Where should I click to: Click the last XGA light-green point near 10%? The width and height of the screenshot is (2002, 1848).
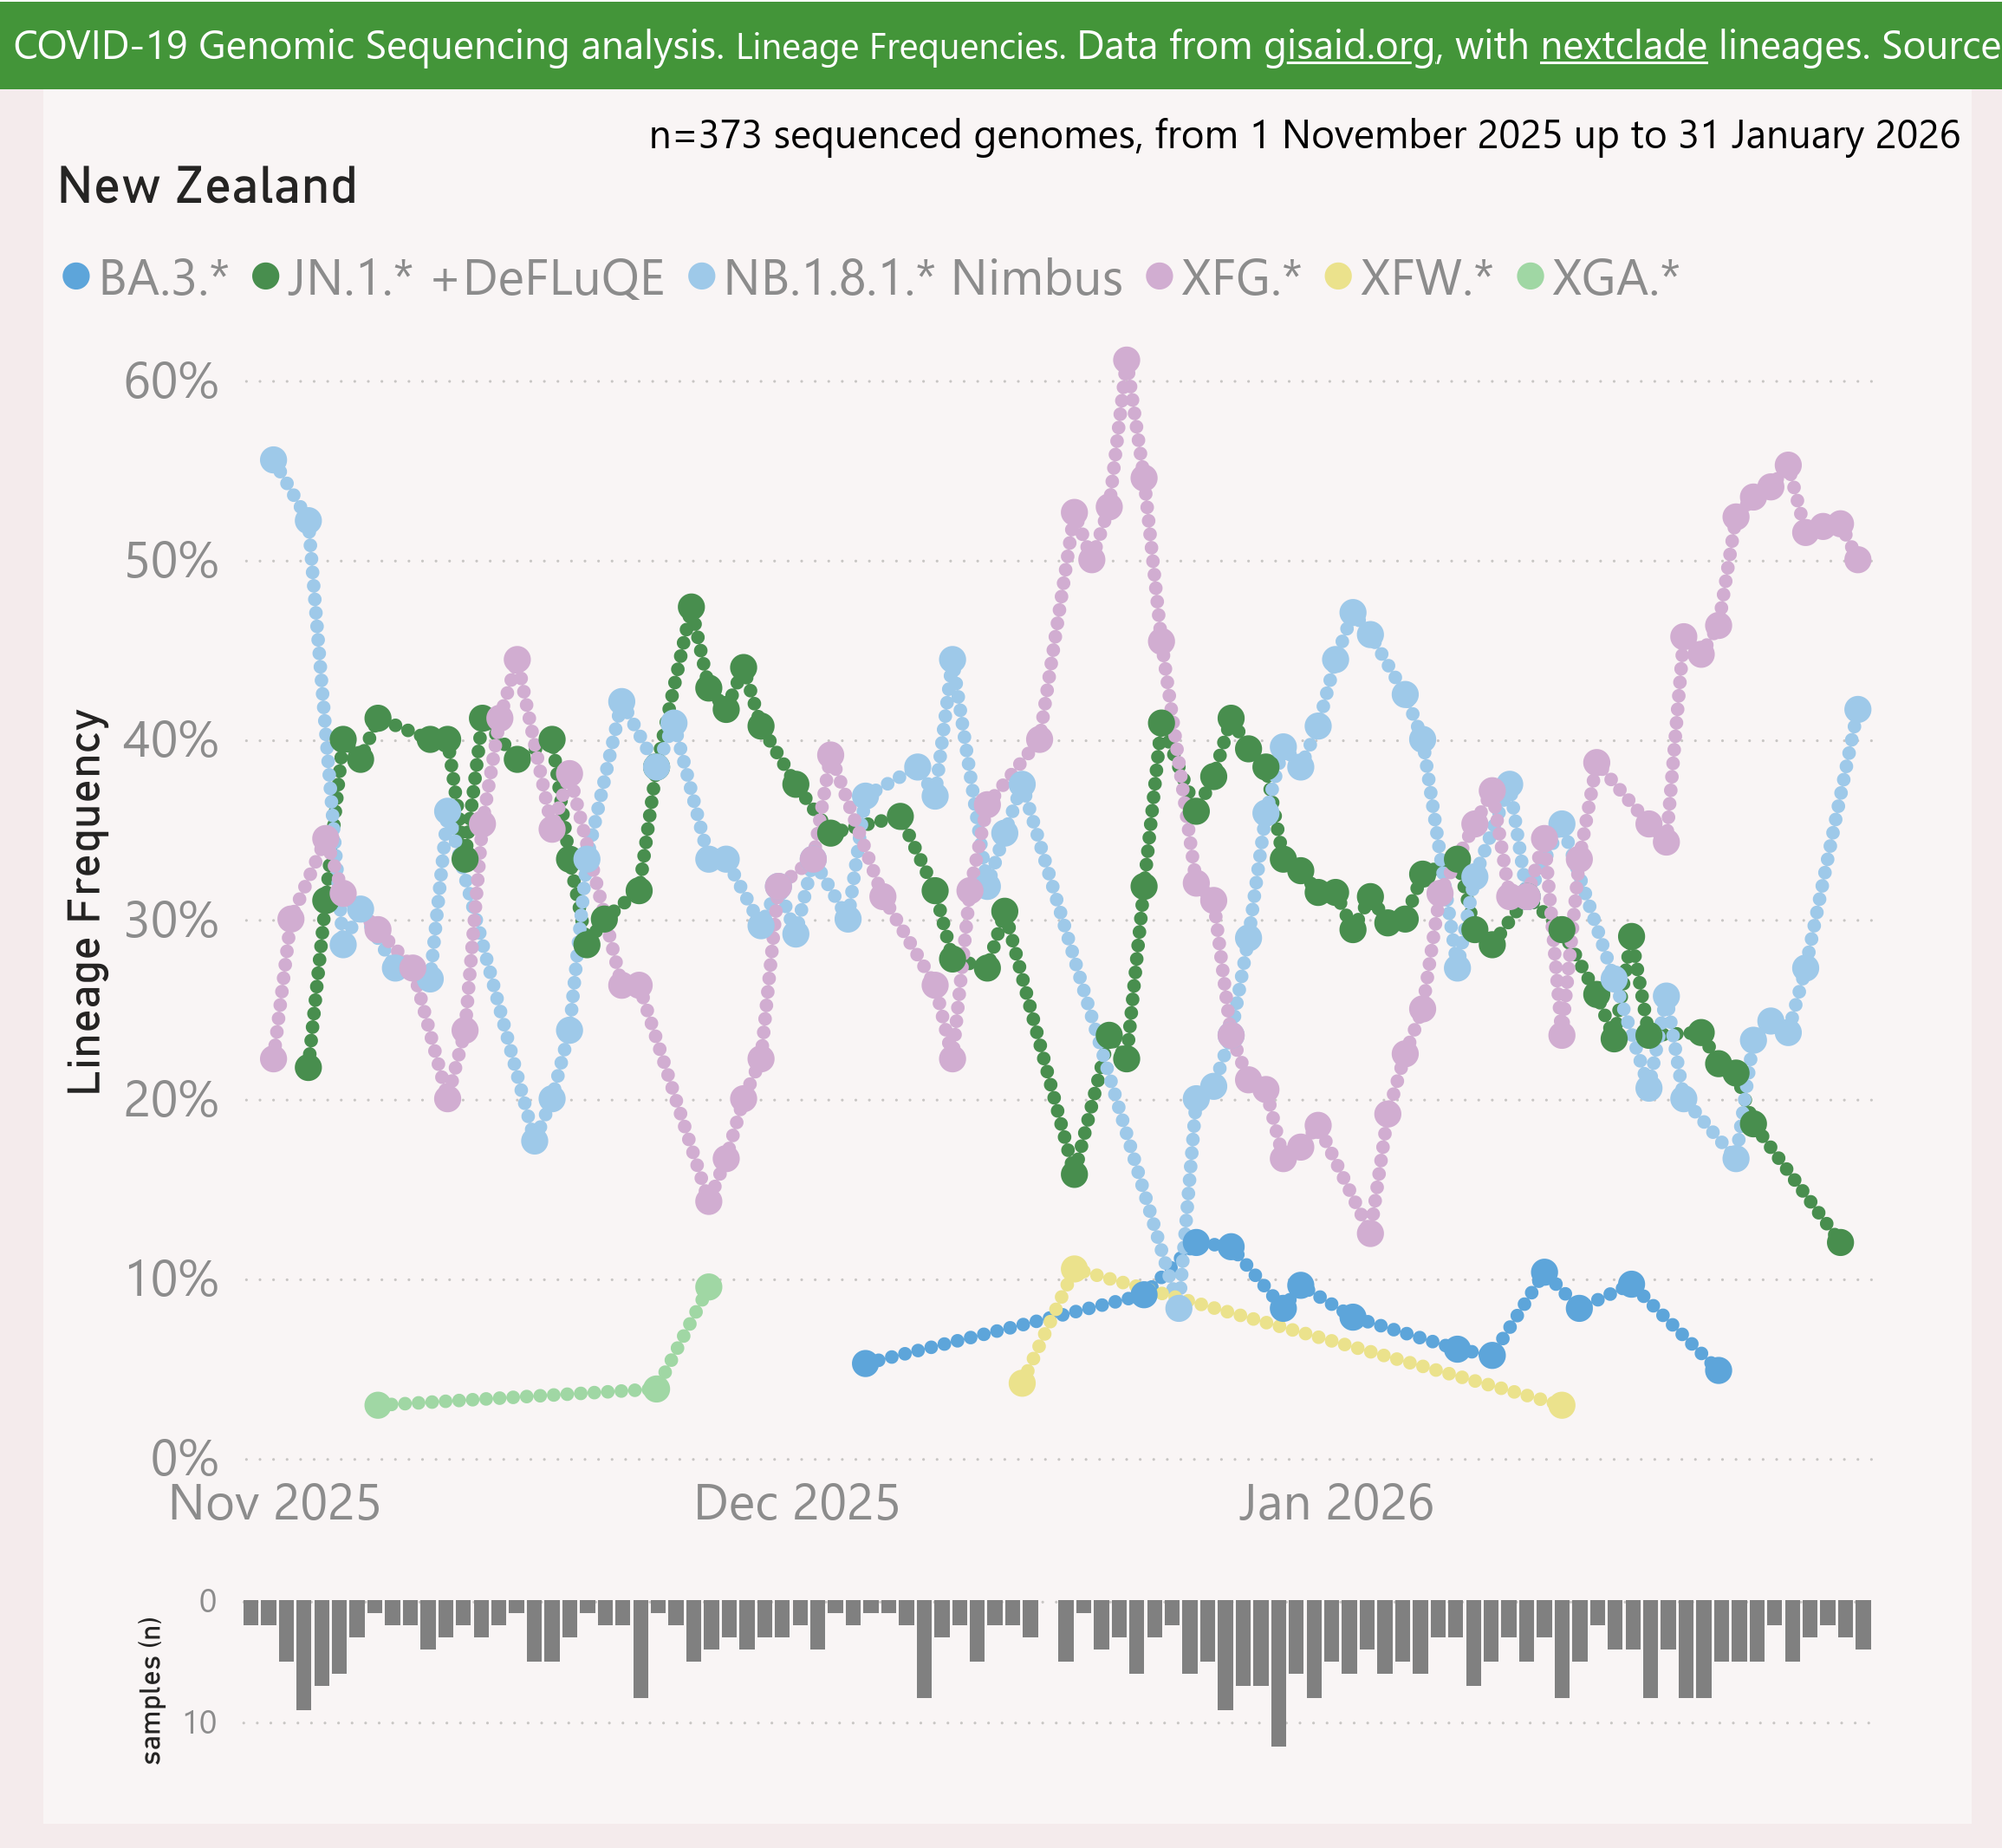click(708, 1286)
